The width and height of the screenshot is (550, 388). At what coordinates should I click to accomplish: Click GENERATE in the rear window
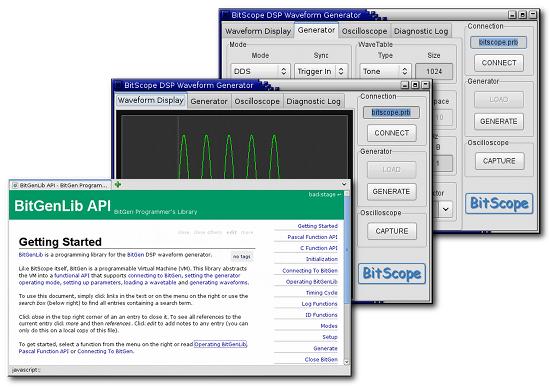point(499,121)
